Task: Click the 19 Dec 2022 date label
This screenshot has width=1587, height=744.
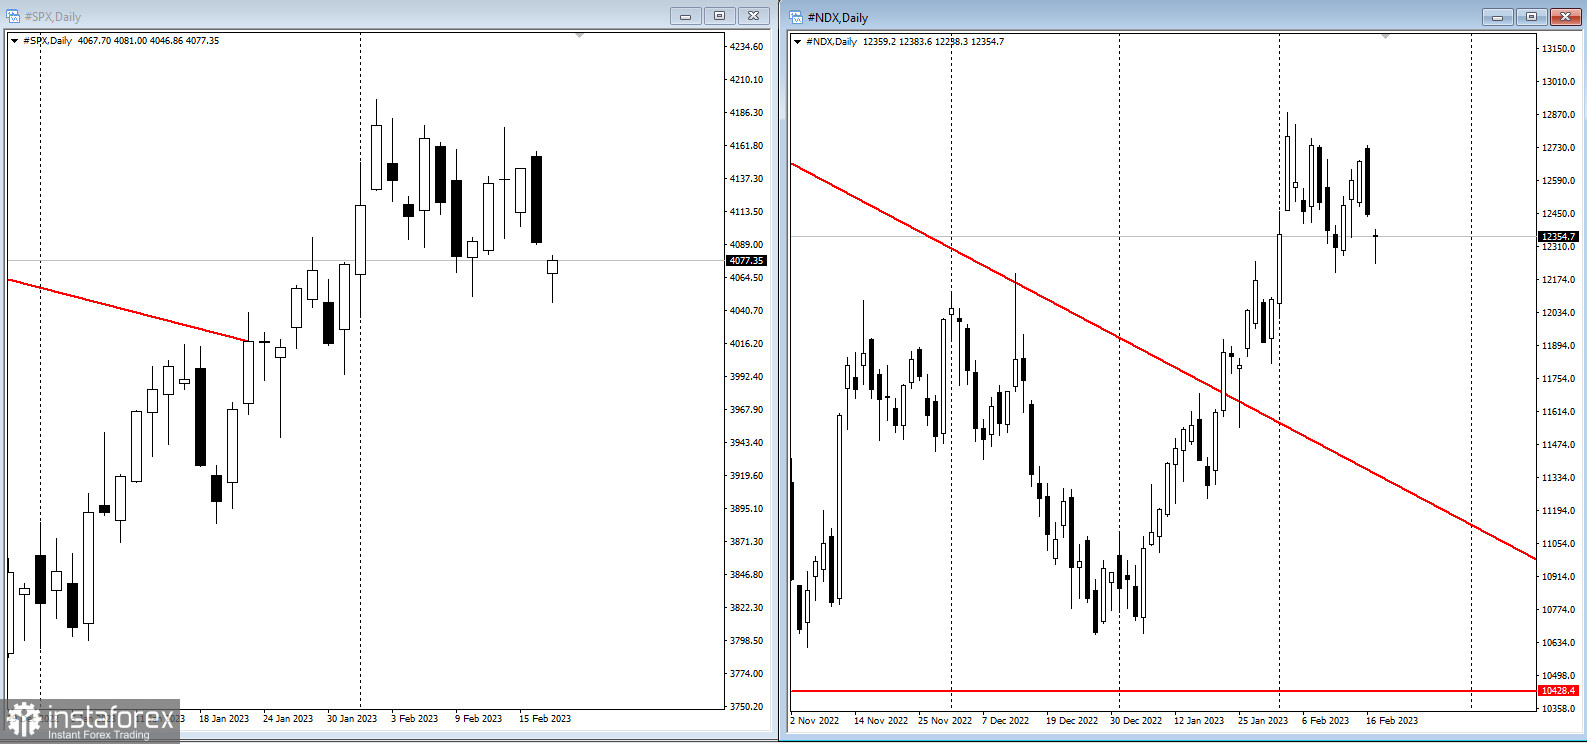Action: click(1072, 721)
